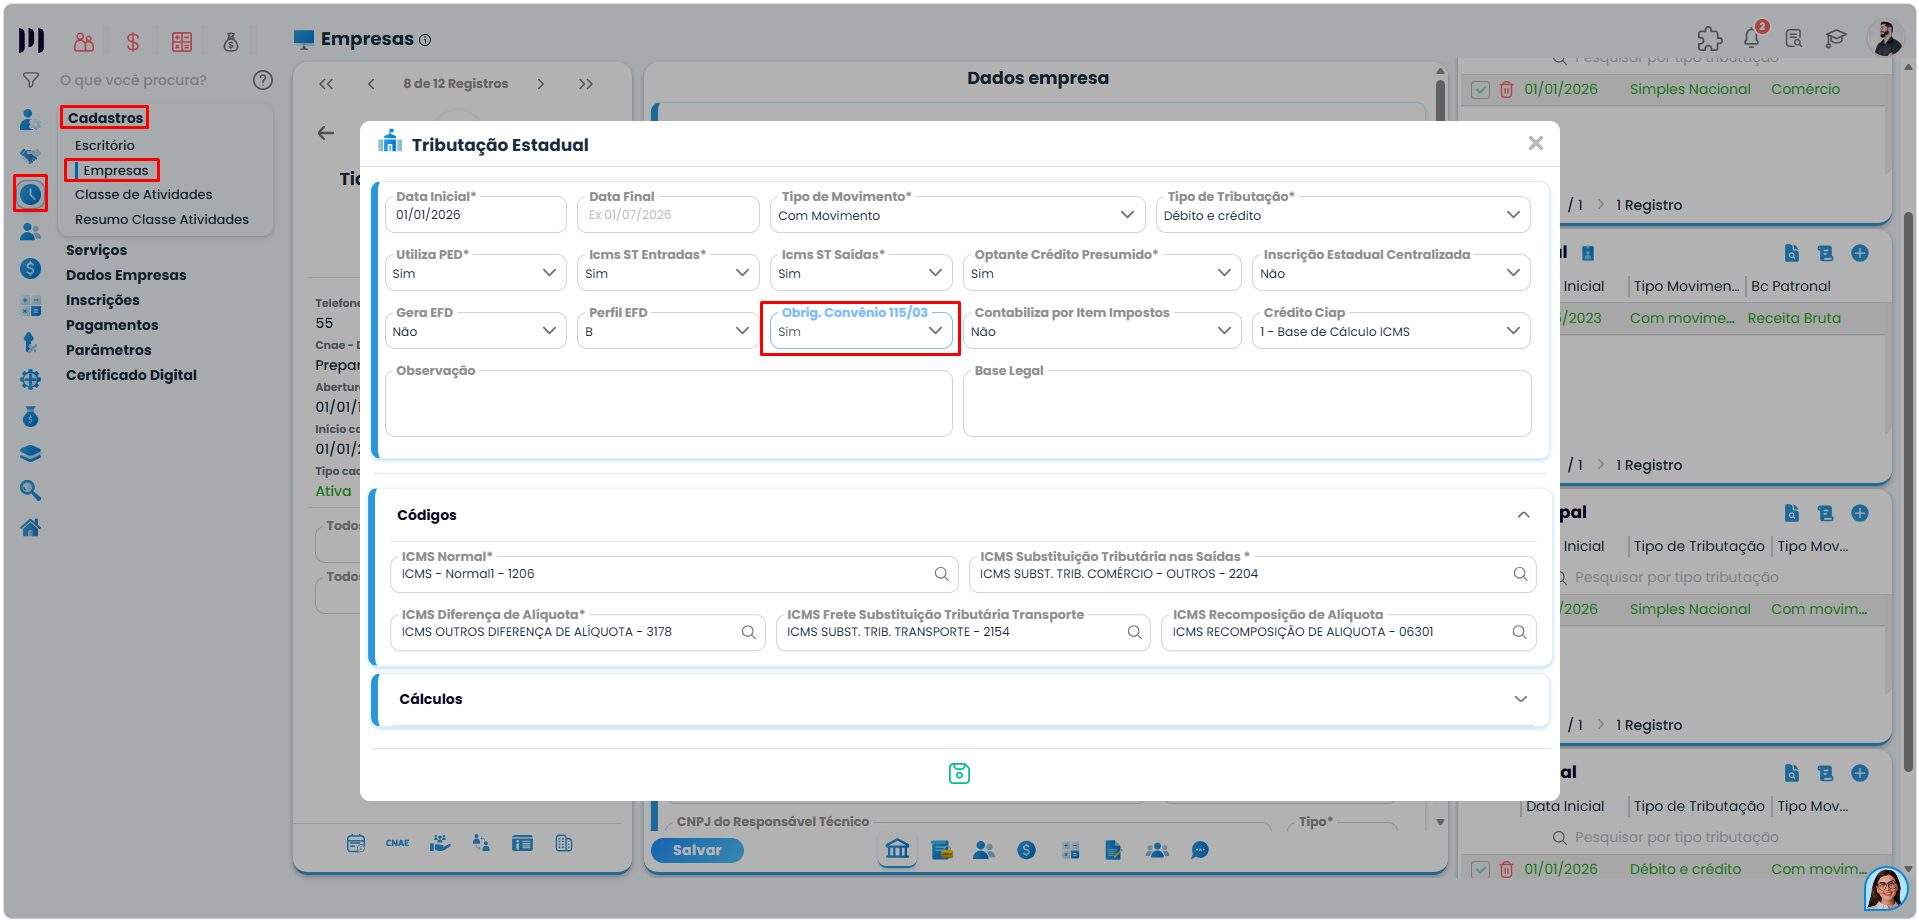Click the blue Salvar button
The height and width of the screenshot is (920, 1919).
(x=697, y=850)
